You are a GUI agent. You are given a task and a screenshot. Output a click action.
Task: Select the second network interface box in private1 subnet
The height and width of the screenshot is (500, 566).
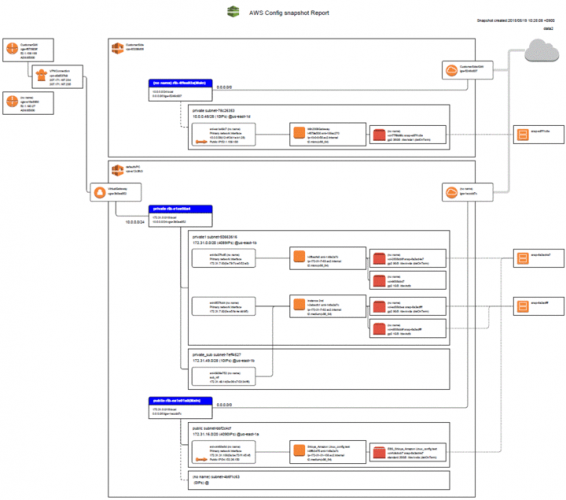click(224, 306)
